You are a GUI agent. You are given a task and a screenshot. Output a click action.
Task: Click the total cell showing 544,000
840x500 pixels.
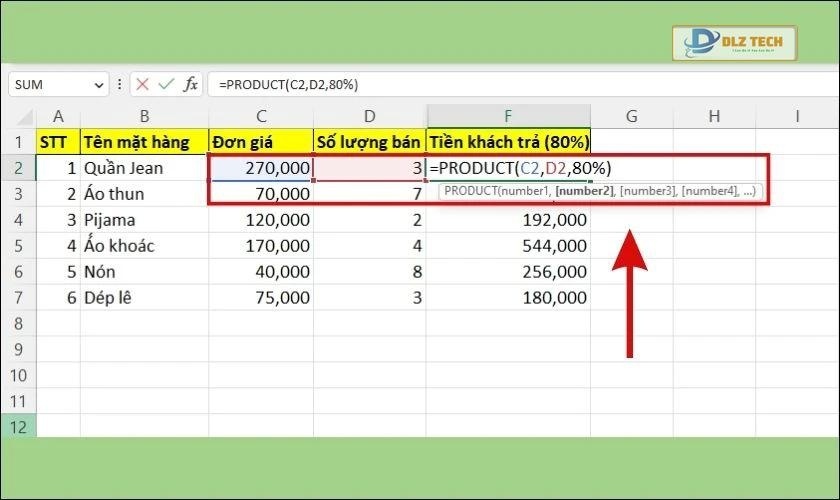[x=508, y=245]
